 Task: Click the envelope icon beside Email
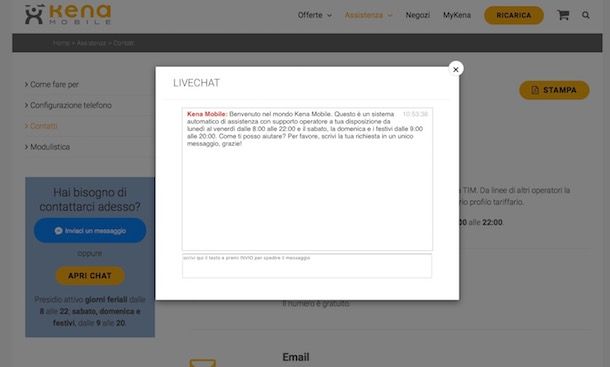point(203,363)
